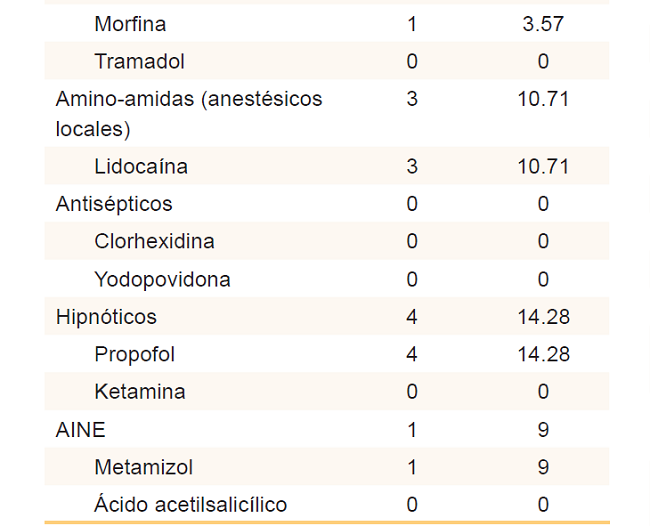The width and height of the screenshot is (650, 526).
Task: Click the Antisépticos category label
Action: point(114,204)
